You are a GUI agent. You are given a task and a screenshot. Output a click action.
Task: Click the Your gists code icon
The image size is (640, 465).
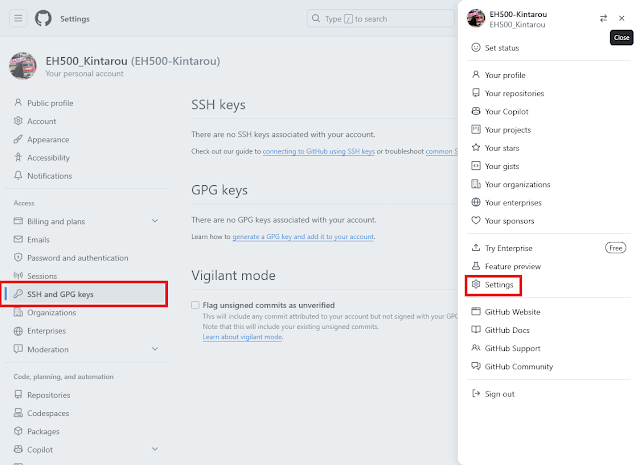pos(476,166)
